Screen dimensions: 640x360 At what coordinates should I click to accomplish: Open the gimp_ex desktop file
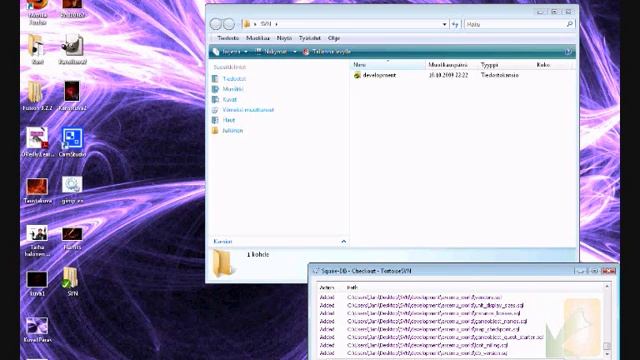[x=72, y=189]
